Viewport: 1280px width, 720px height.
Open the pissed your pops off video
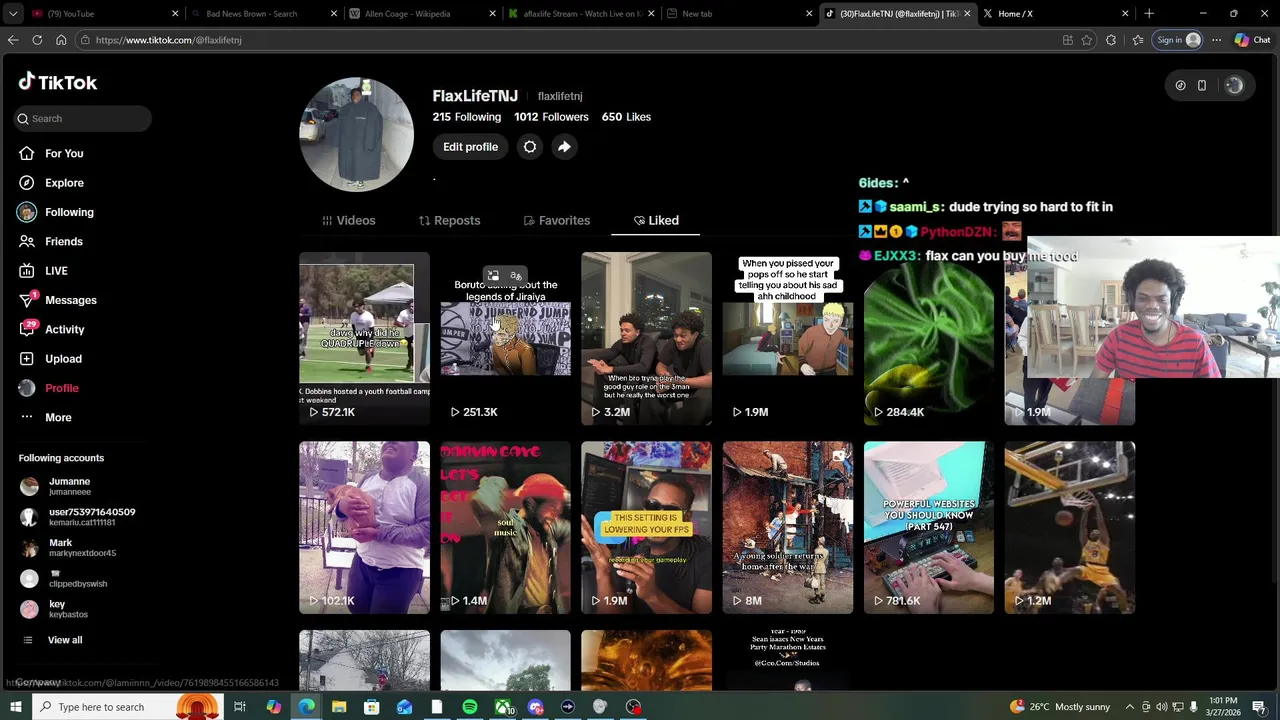tap(788, 338)
